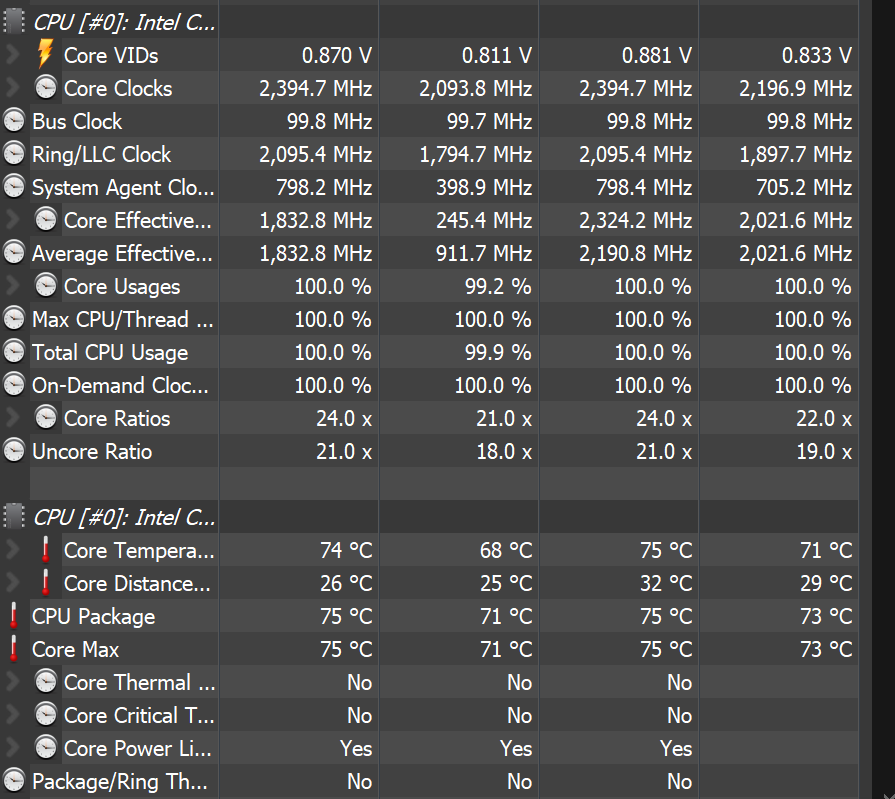895x799 pixels.
Task: Select the On-Demand Clock sensor row
Action: (x=120, y=385)
